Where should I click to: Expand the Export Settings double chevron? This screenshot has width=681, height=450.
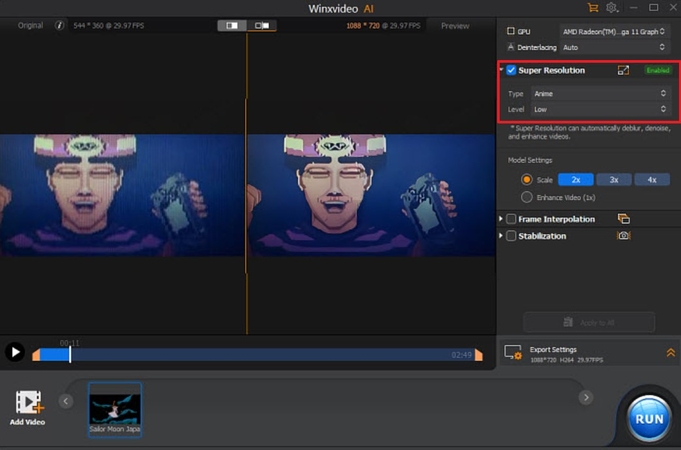pyautogui.click(x=671, y=352)
